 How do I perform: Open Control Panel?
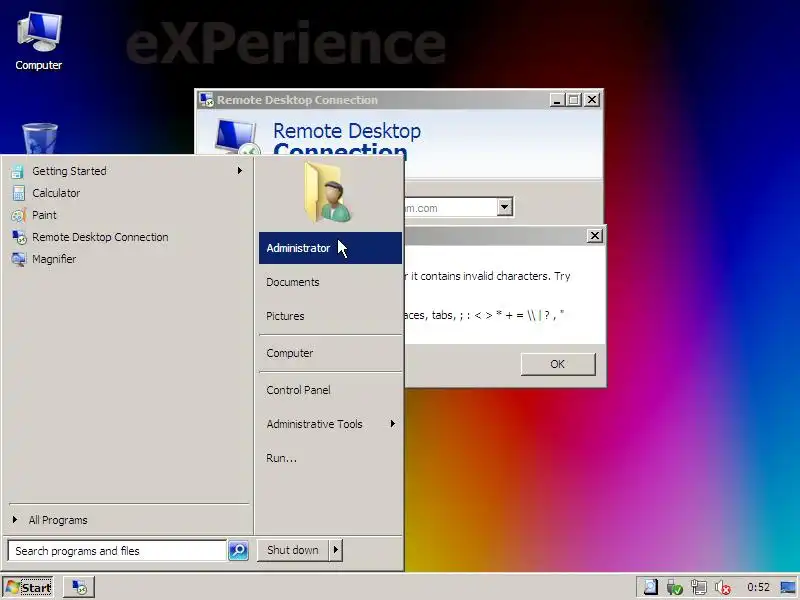click(330, 390)
